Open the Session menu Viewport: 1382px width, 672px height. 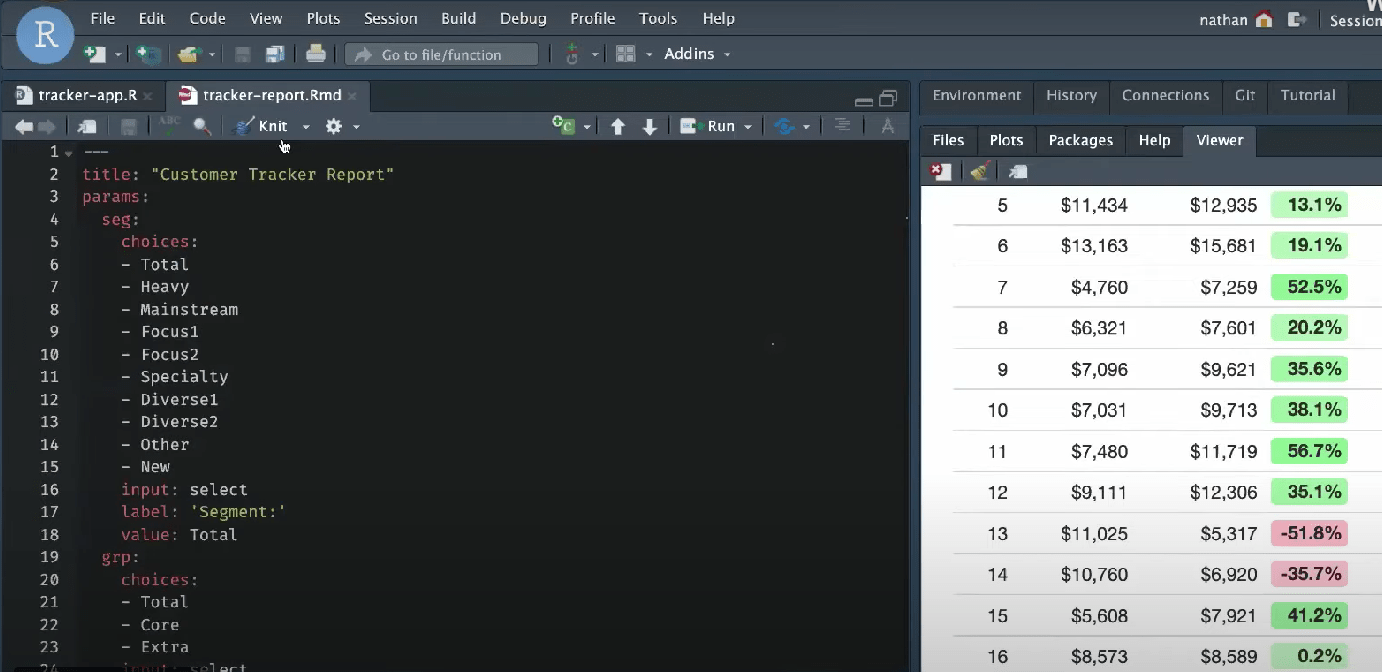pyautogui.click(x=391, y=19)
